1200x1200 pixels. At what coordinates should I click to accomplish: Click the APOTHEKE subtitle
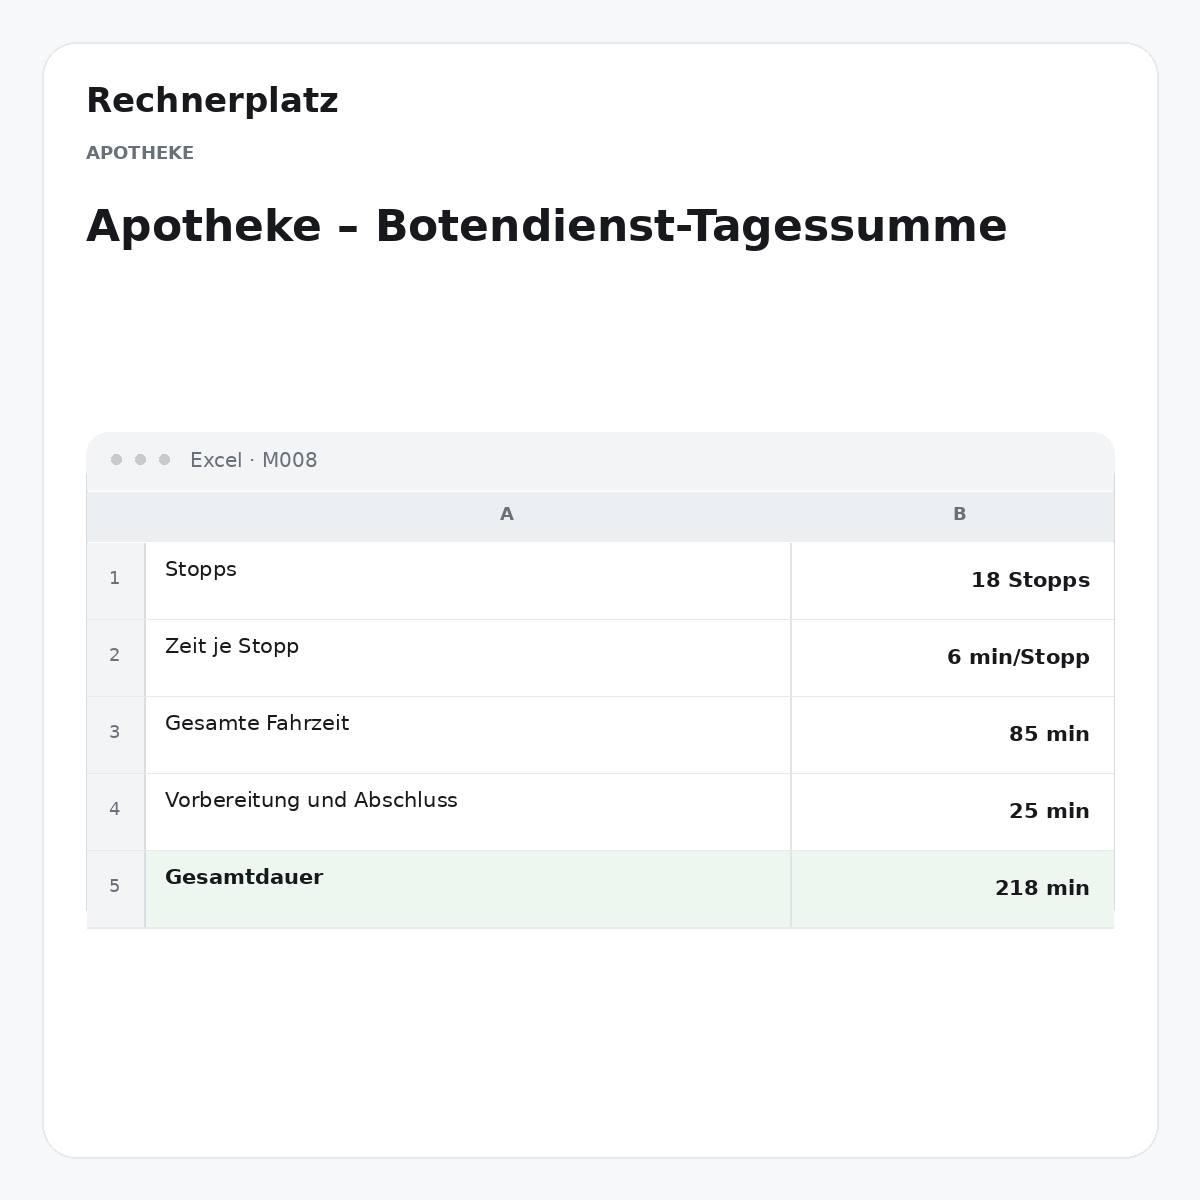[x=140, y=153]
